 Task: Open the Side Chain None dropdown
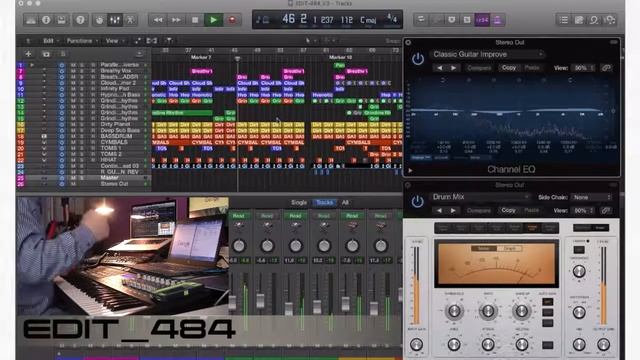(x=591, y=197)
